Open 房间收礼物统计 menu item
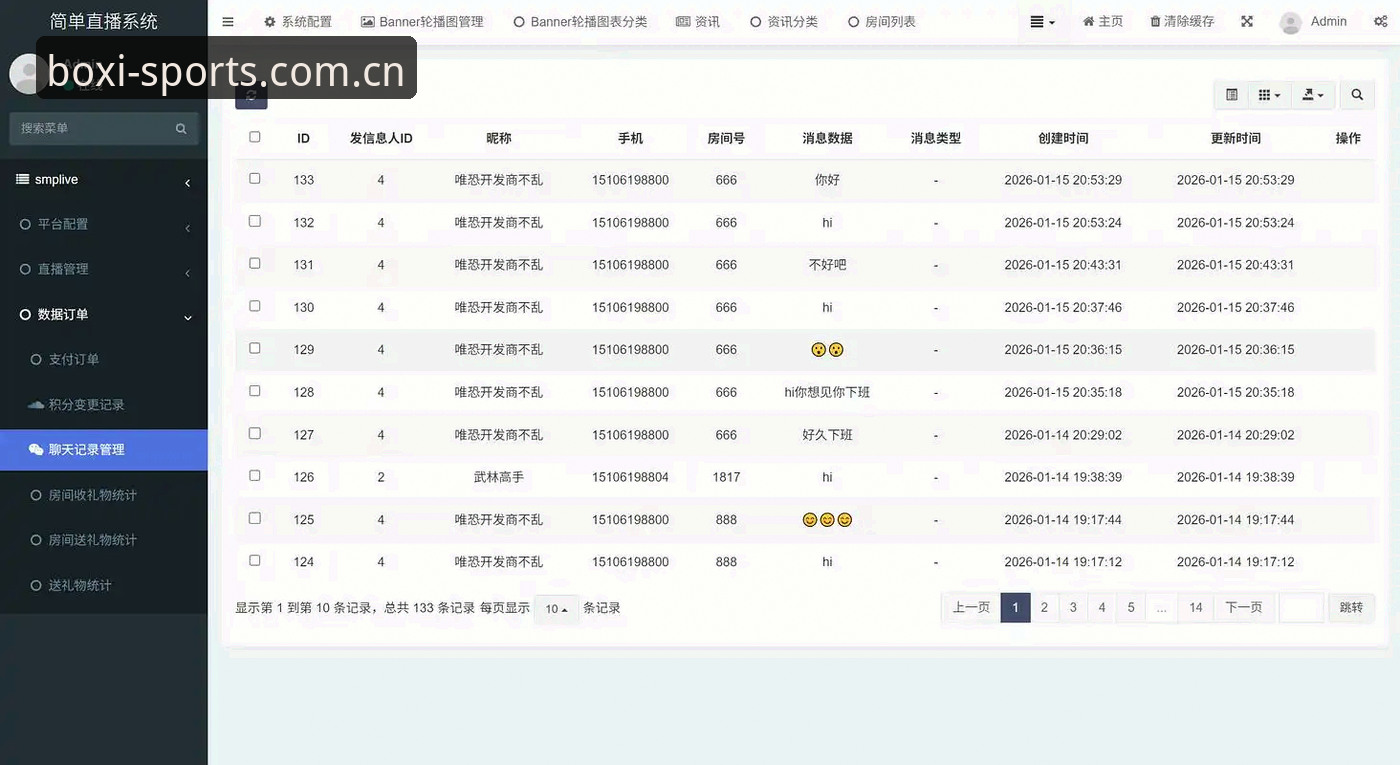The width and height of the screenshot is (1400, 765). [104, 495]
